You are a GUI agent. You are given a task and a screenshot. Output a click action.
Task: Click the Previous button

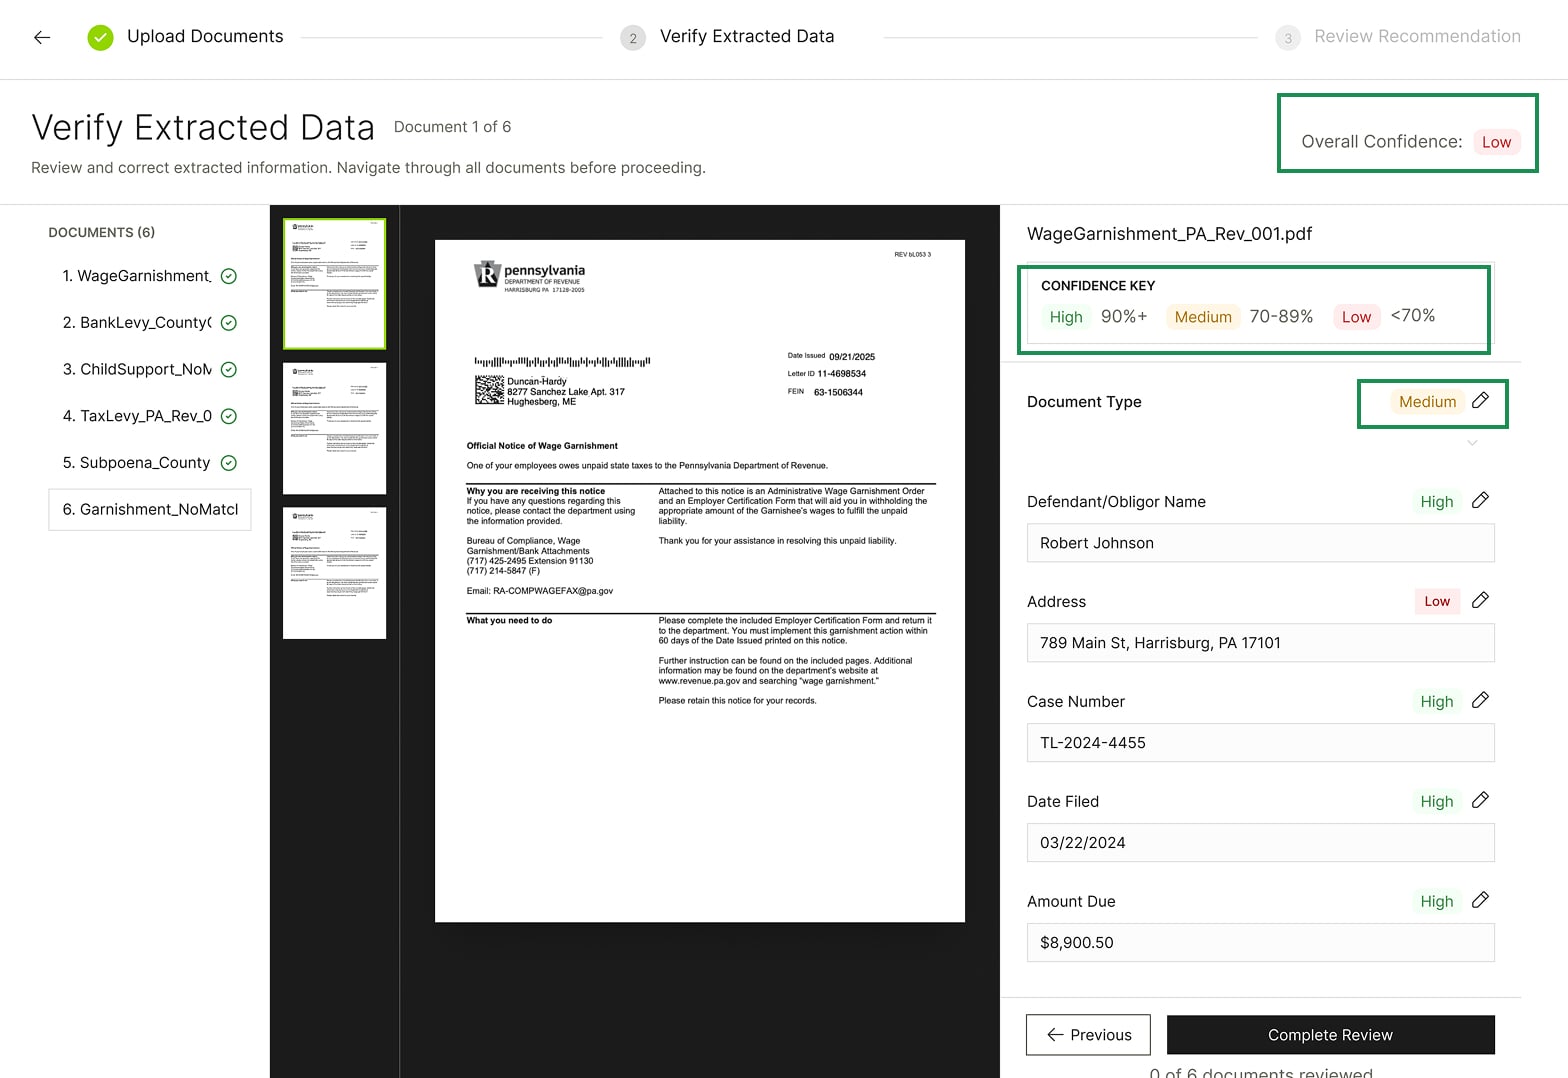coord(1088,1035)
